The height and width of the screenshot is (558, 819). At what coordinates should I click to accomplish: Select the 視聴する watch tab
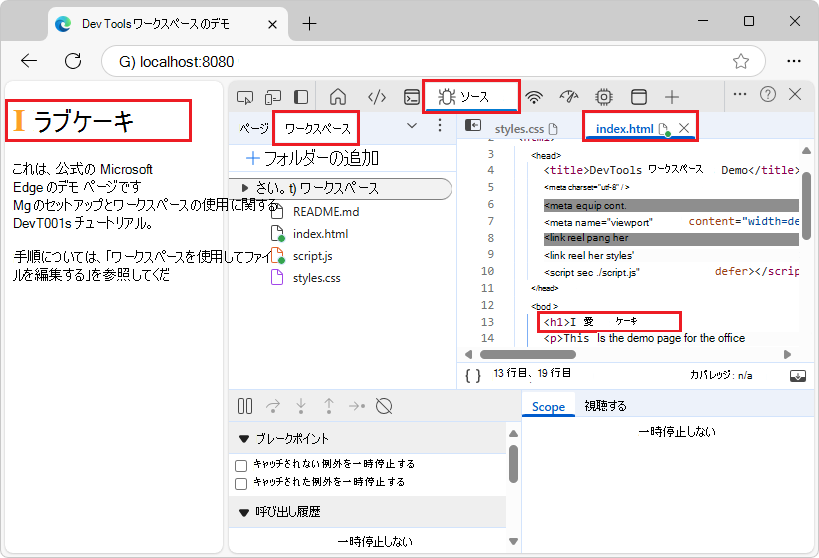(605, 406)
